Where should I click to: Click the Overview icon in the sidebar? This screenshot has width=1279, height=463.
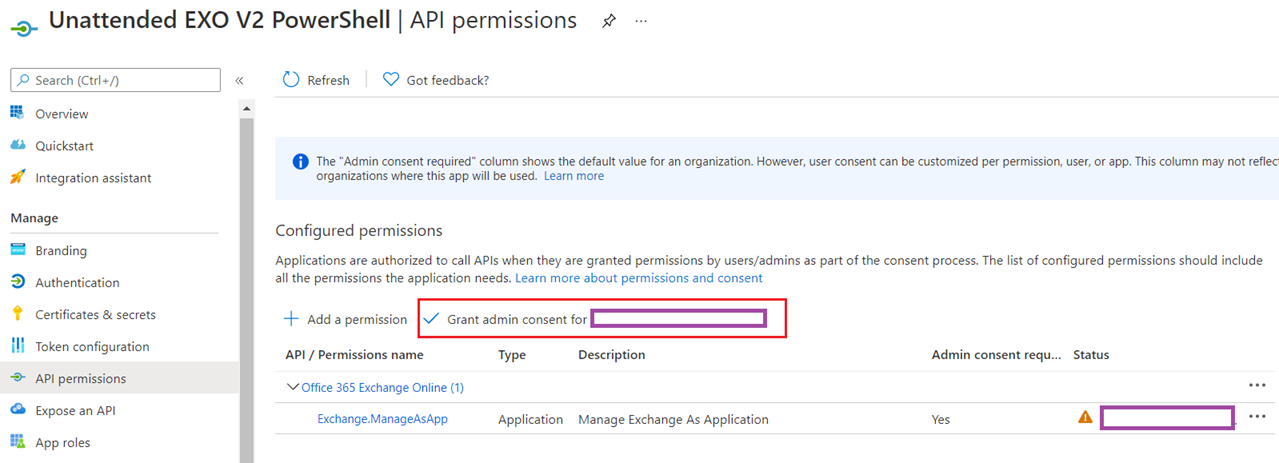17,113
